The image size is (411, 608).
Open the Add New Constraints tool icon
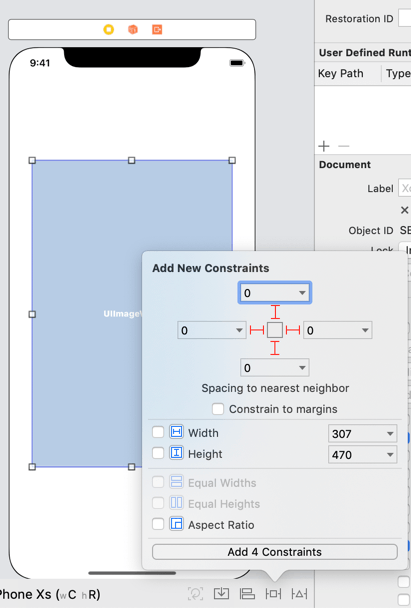(x=273, y=594)
